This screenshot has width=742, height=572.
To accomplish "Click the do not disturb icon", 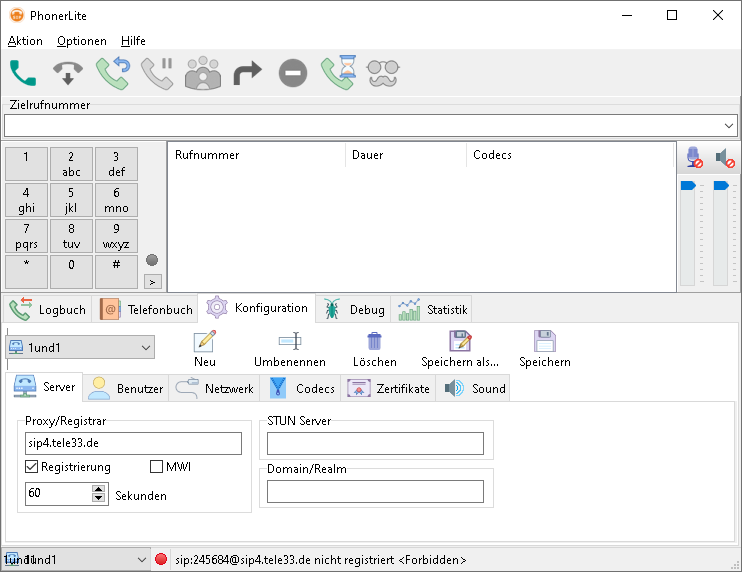I will tap(293, 73).
